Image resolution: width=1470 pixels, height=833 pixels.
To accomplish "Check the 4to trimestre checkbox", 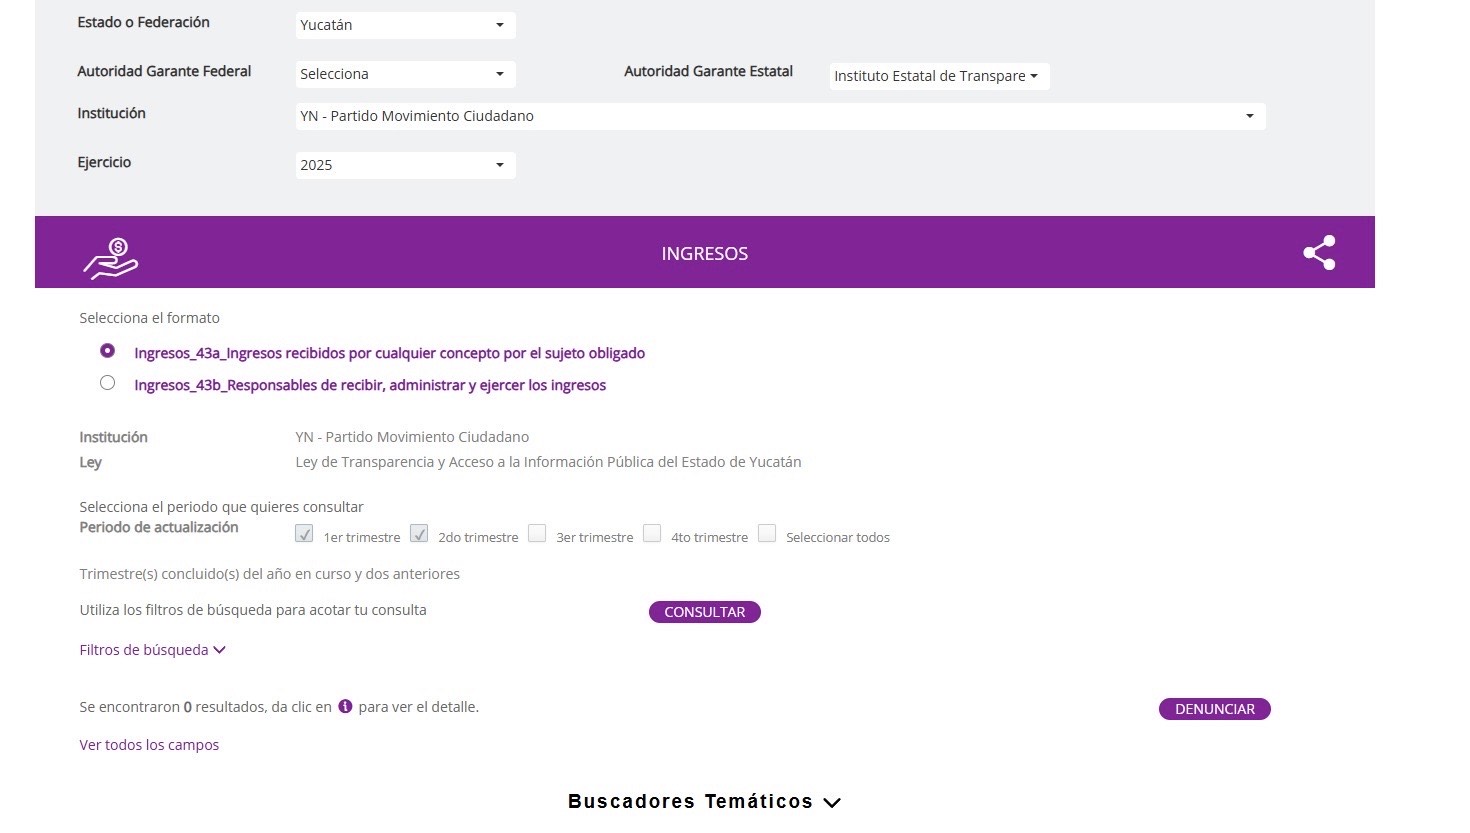I will tap(652, 534).
